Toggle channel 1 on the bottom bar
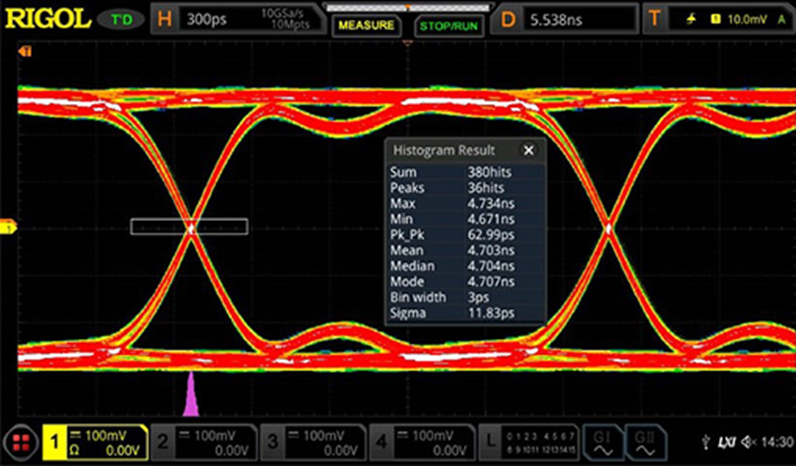This screenshot has width=796, height=466. [x=93, y=441]
